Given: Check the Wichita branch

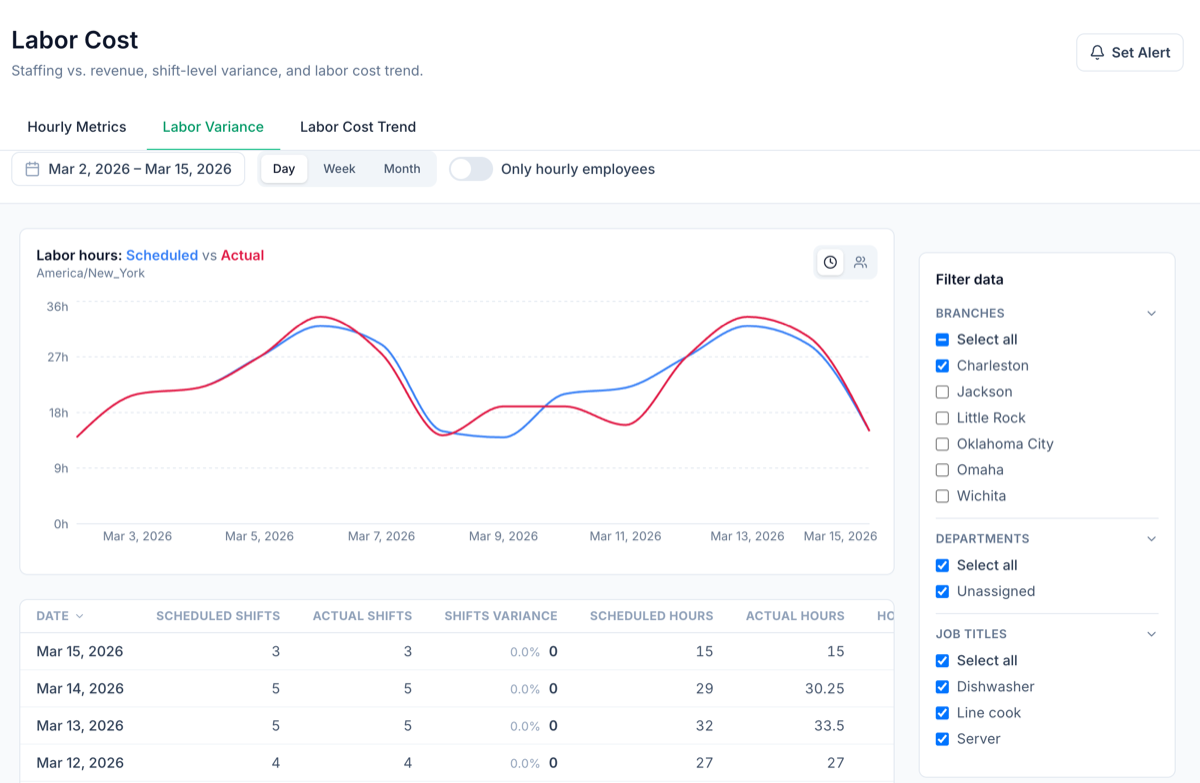Looking at the screenshot, I should pos(942,496).
